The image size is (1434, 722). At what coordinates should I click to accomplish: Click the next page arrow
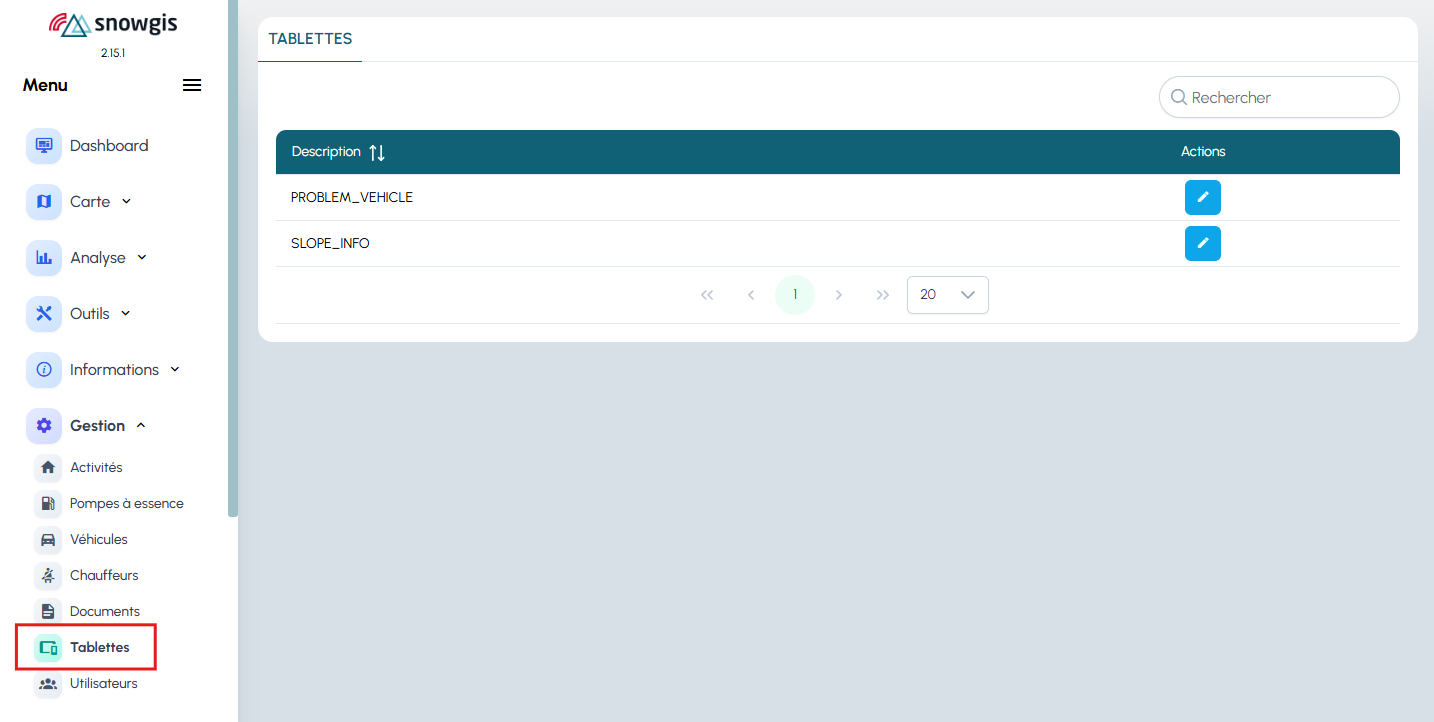pyautogui.click(x=839, y=295)
